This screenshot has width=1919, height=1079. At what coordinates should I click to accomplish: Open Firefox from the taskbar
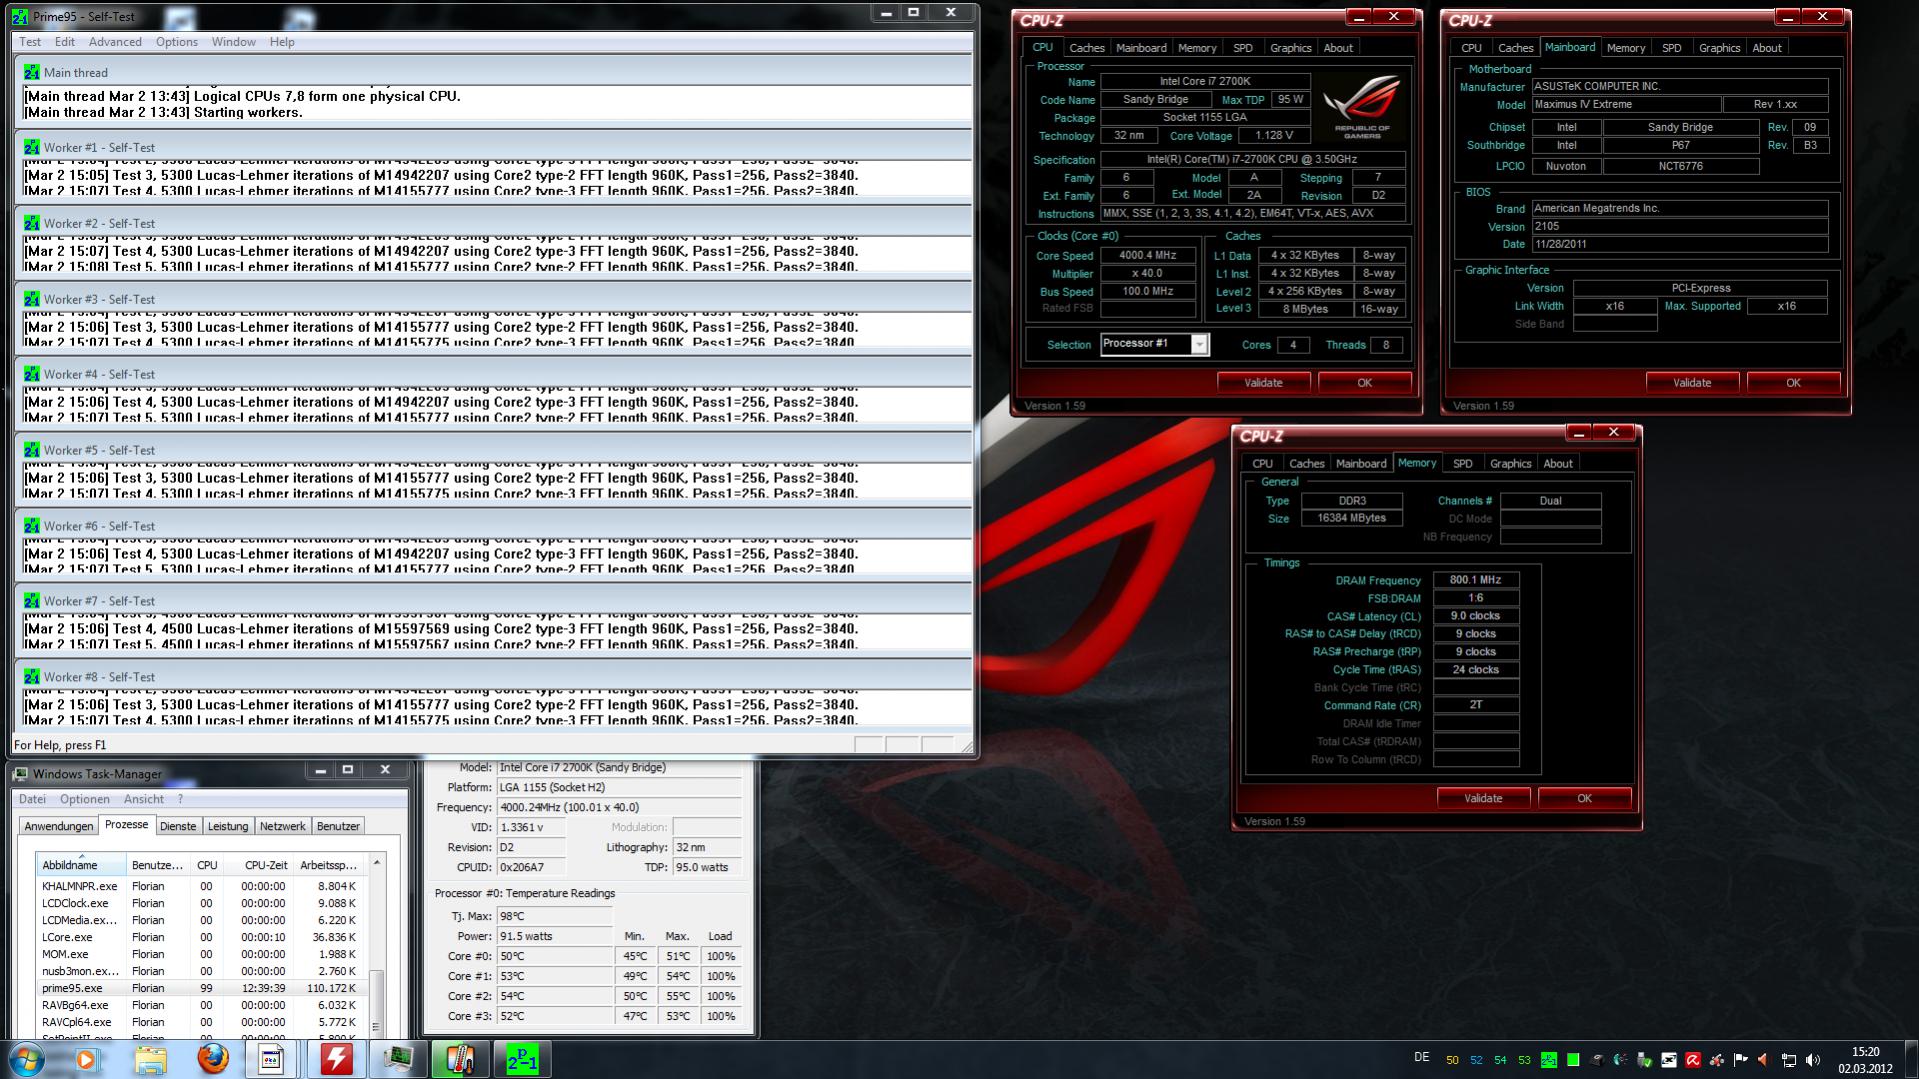click(x=212, y=1059)
